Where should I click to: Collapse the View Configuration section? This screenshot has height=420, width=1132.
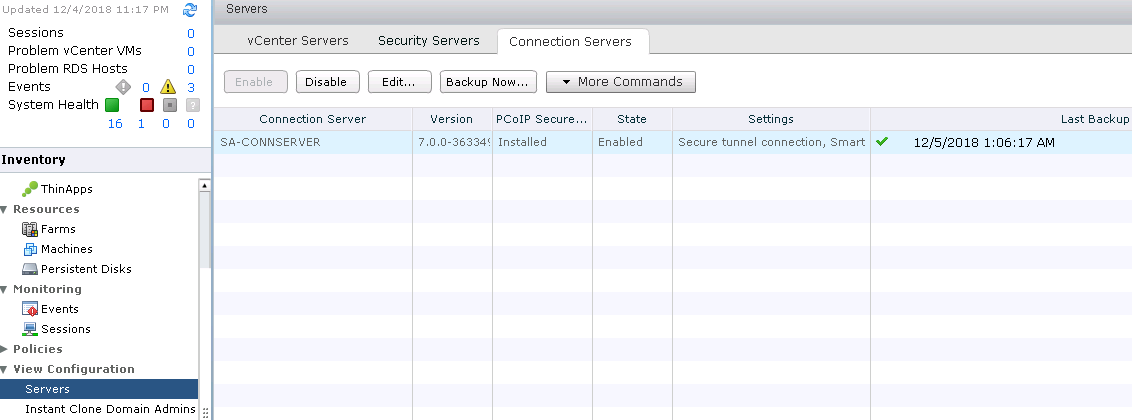[5, 369]
